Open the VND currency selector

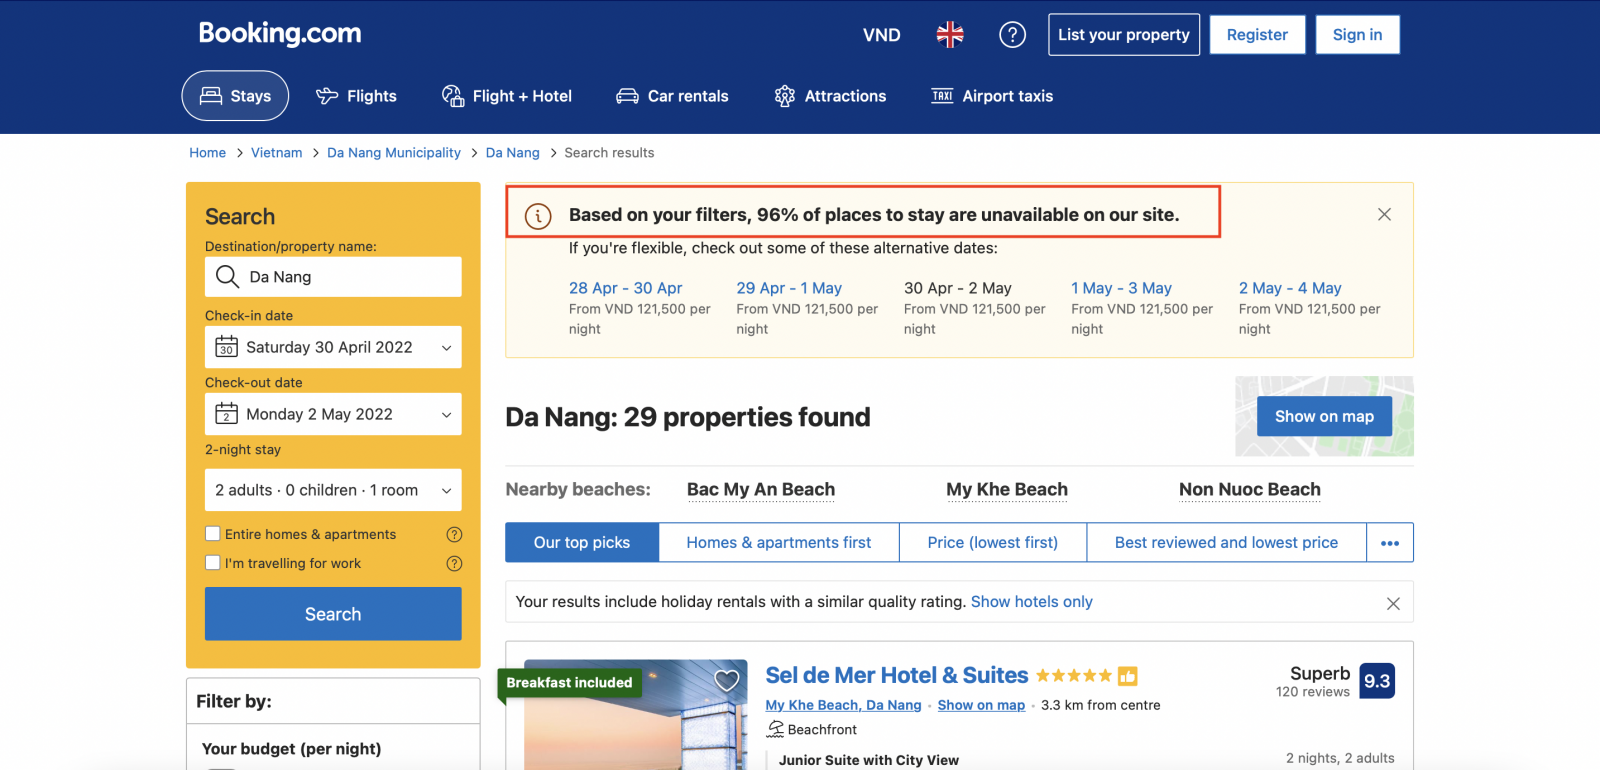click(881, 35)
